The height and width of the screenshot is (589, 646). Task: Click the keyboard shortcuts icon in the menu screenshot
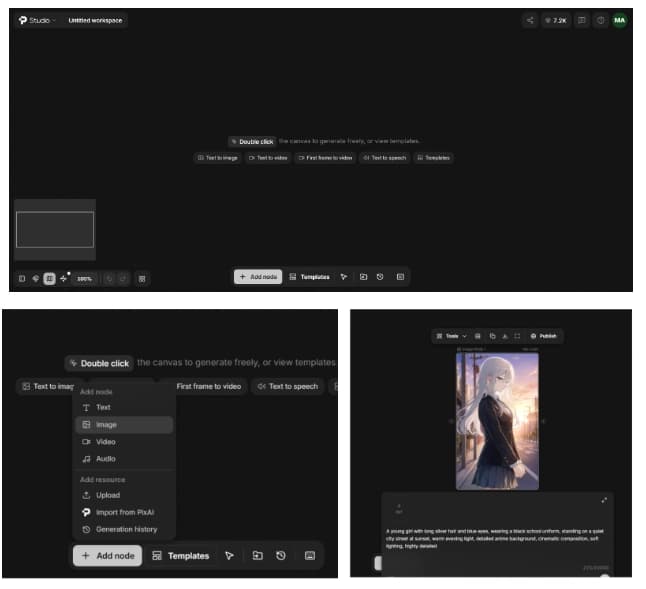coord(310,556)
